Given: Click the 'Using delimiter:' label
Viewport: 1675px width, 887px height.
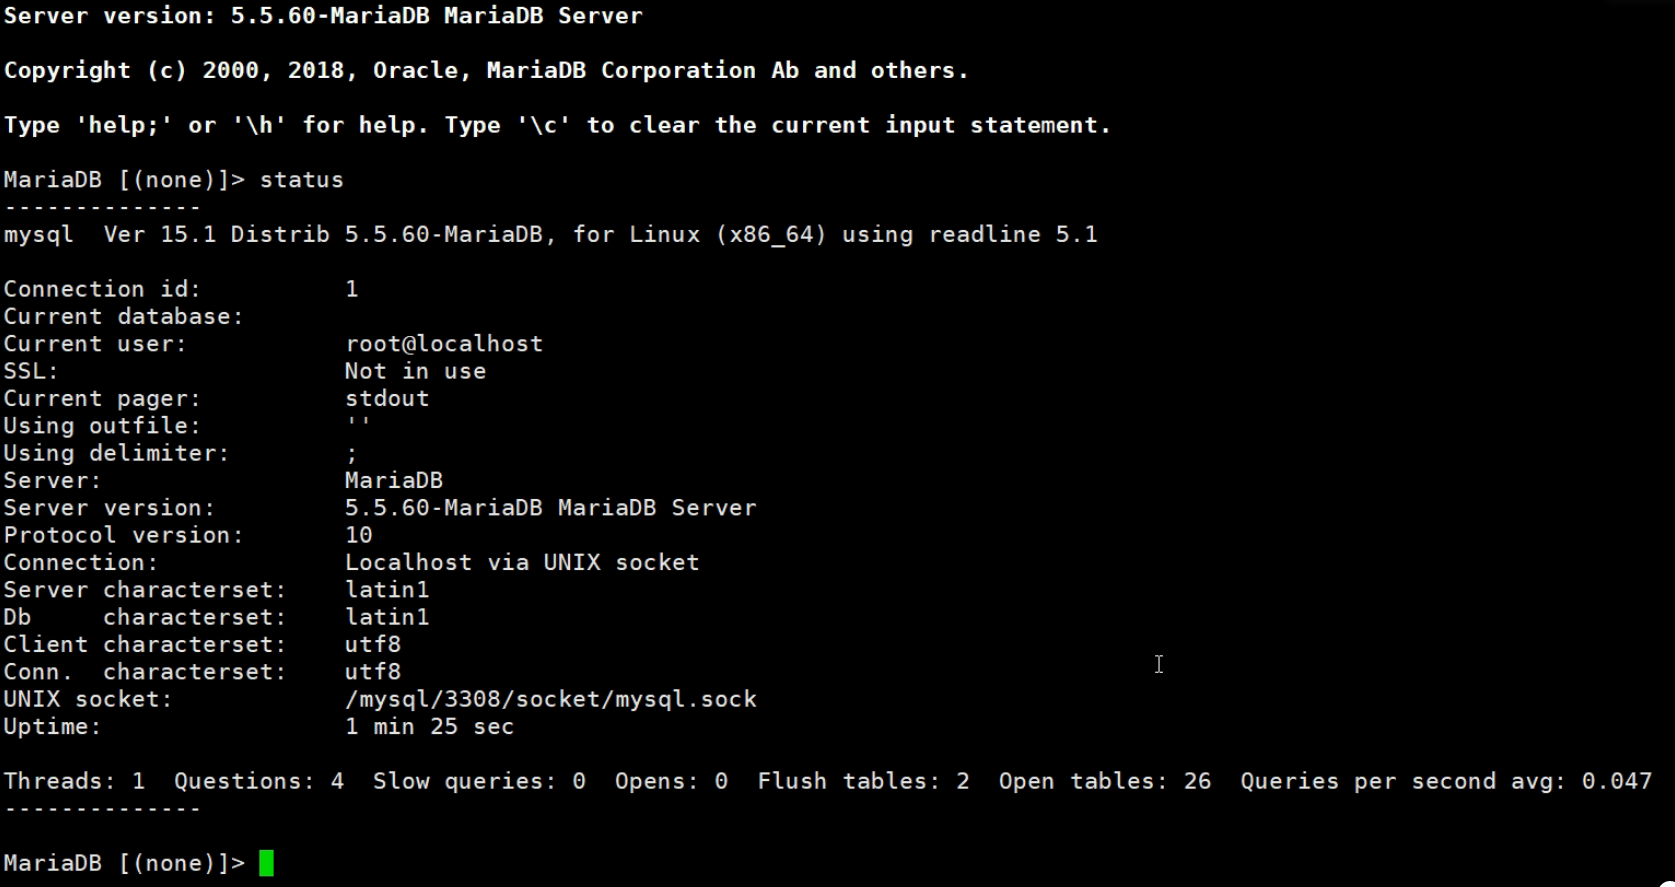Looking at the screenshot, I should coord(116,454).
